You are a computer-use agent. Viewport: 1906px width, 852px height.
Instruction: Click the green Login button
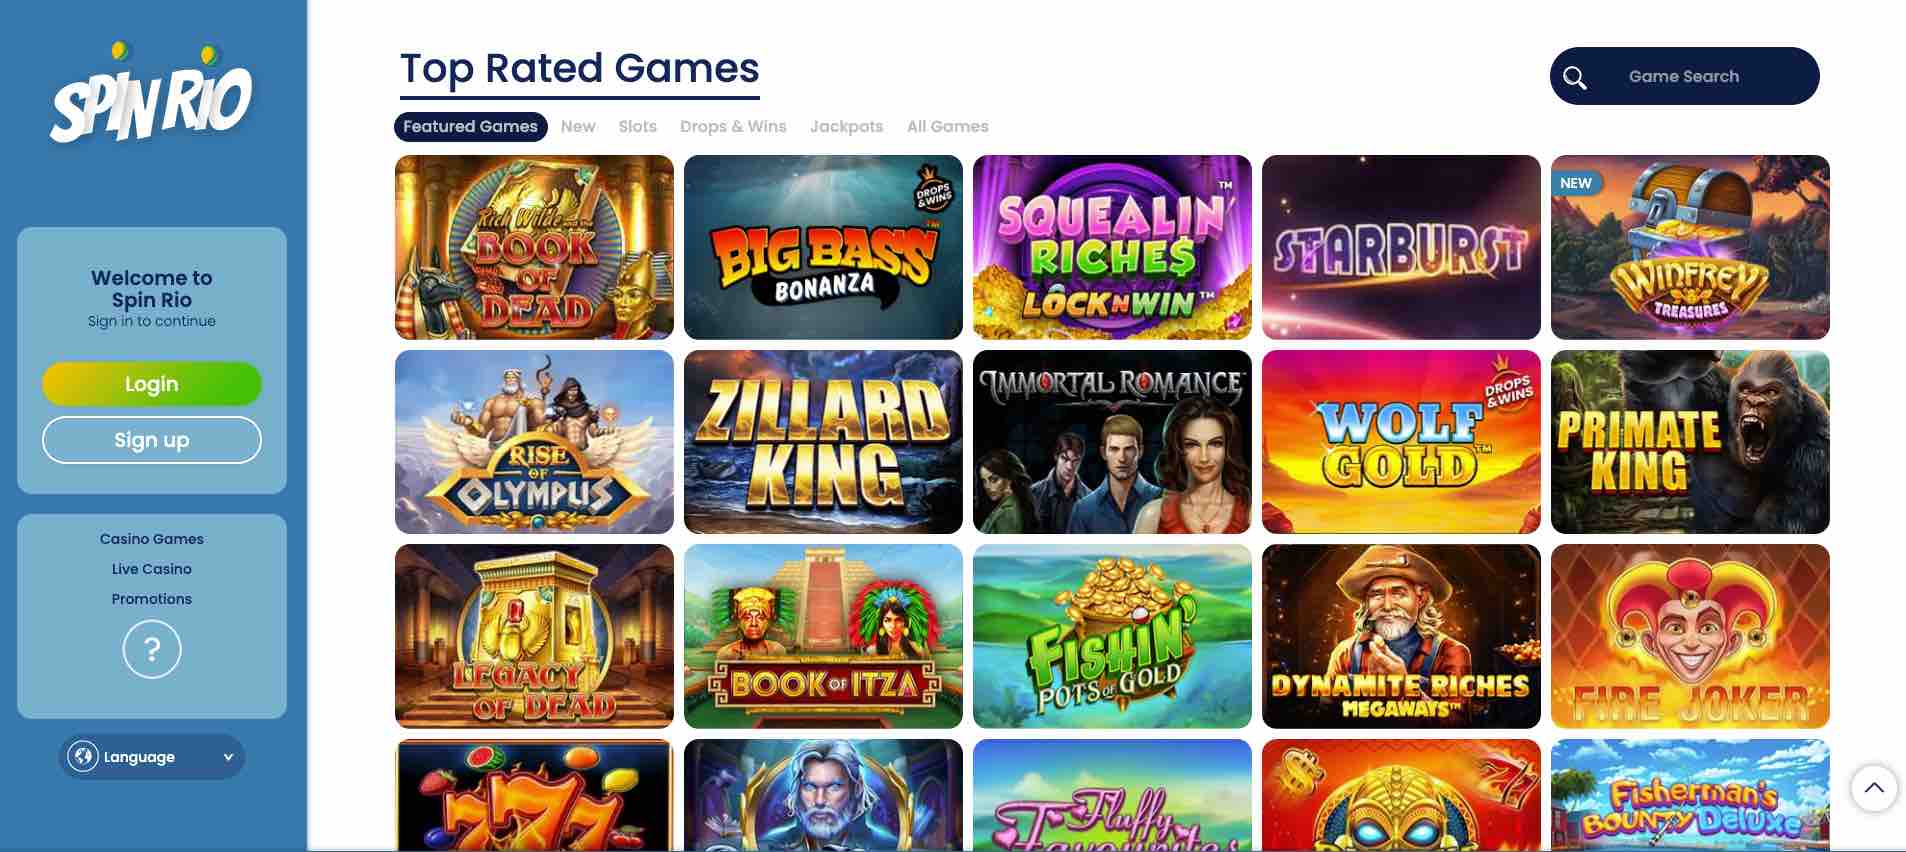[x=152, y=384]
